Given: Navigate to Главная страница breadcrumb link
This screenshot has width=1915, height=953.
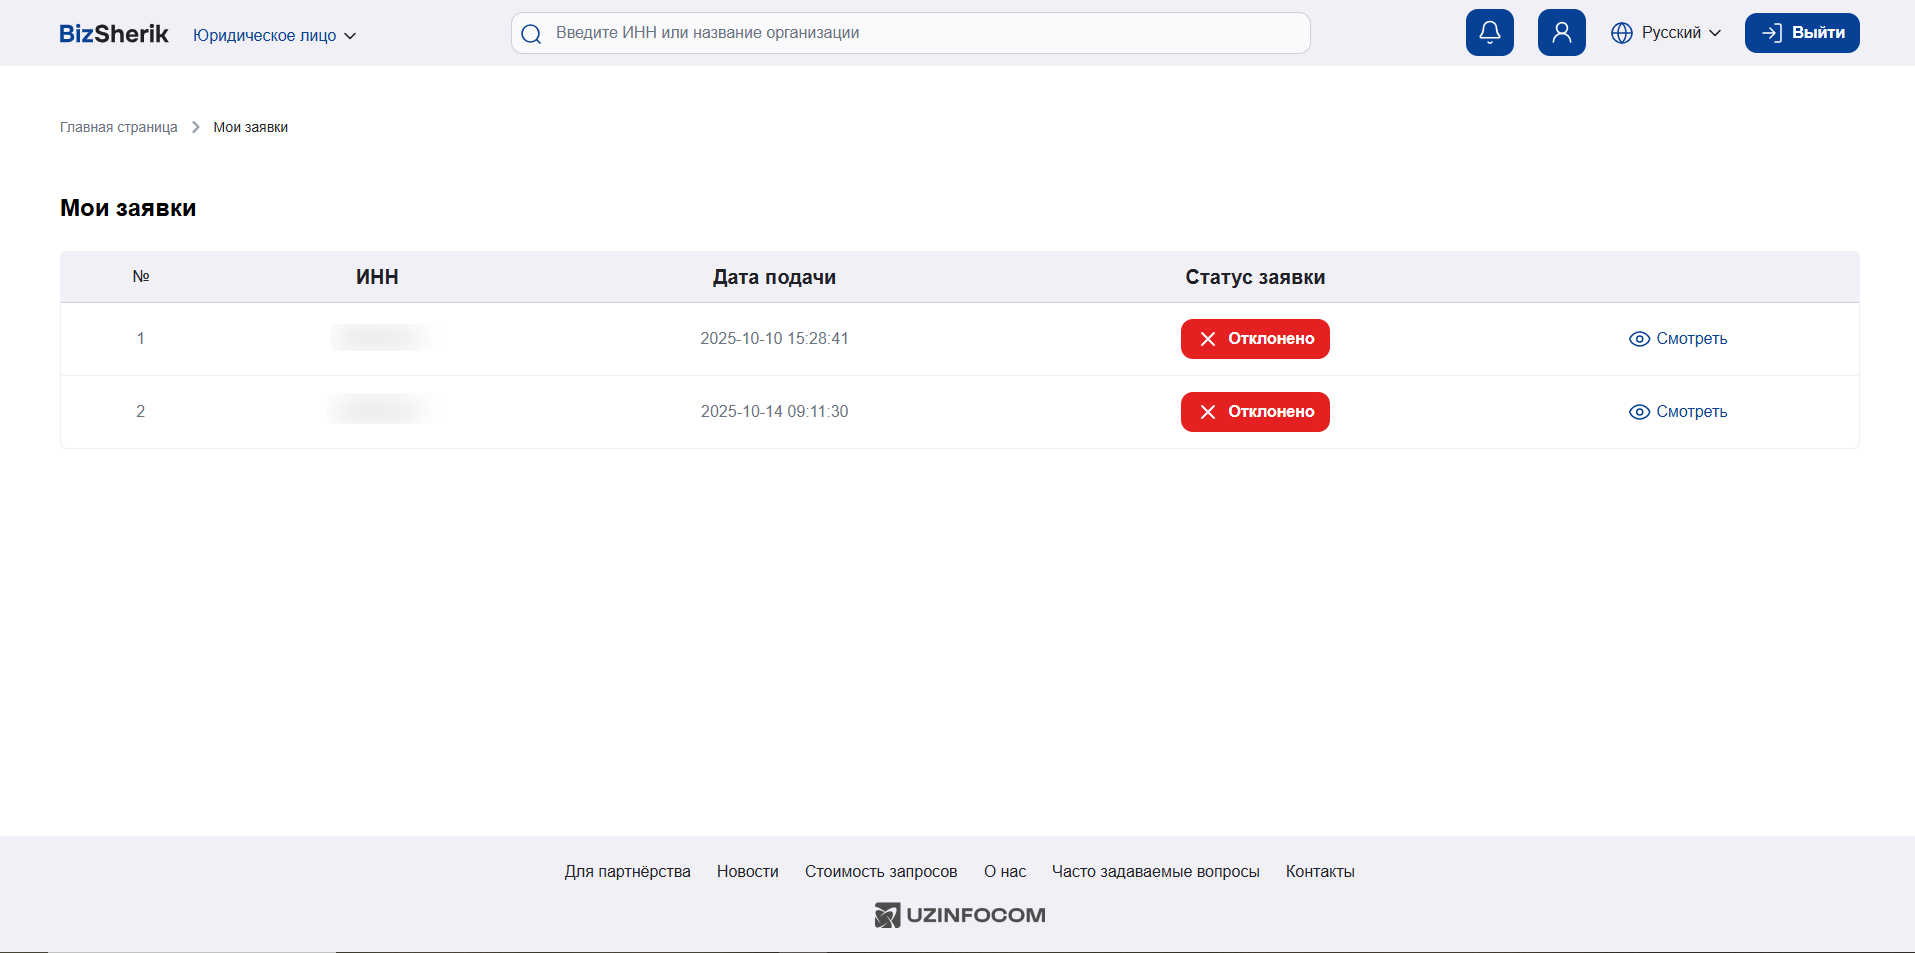Looking at the screenshot, I should click(118, 127).
